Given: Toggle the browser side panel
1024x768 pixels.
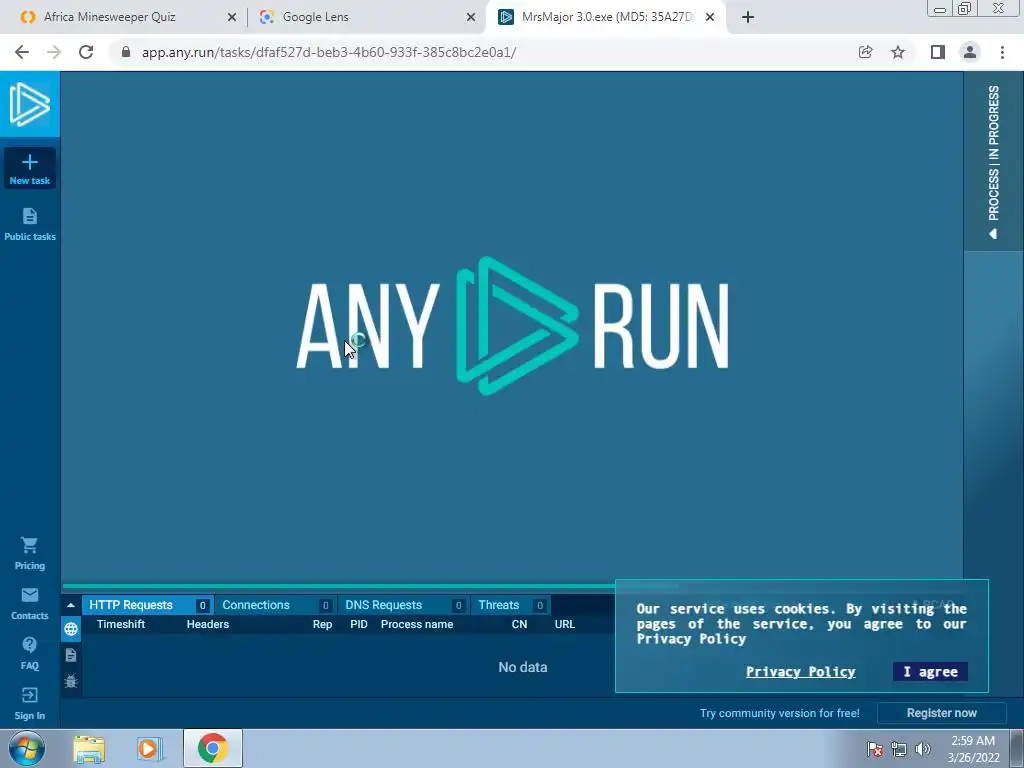Looking at the screenshot, I should tap(938, 52).
